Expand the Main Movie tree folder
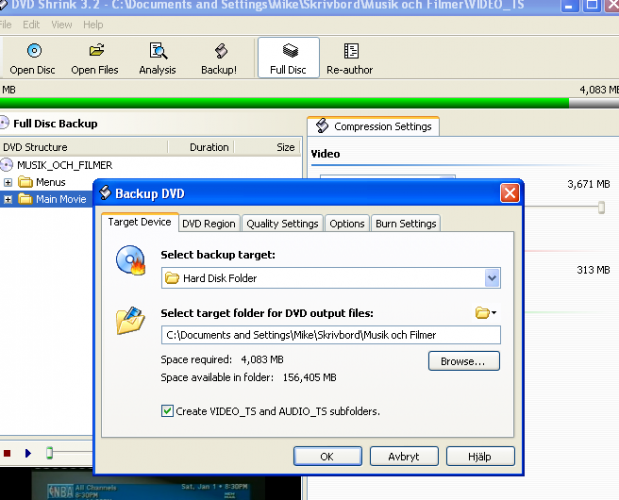Screen dimensions: 619x500 8,199
